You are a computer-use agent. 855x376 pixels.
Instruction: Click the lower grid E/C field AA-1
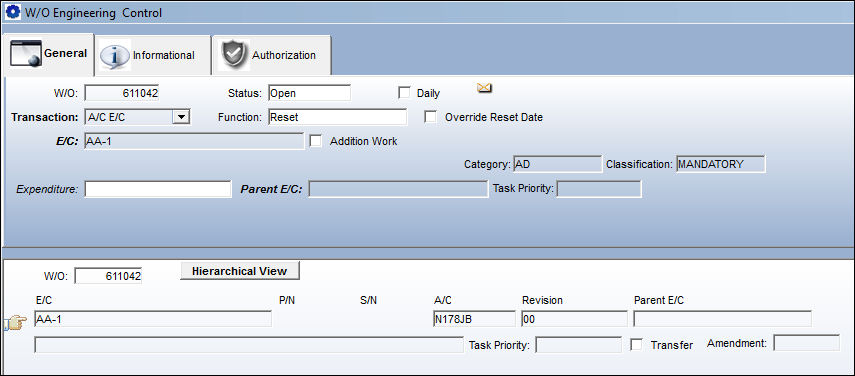[153, 319]
